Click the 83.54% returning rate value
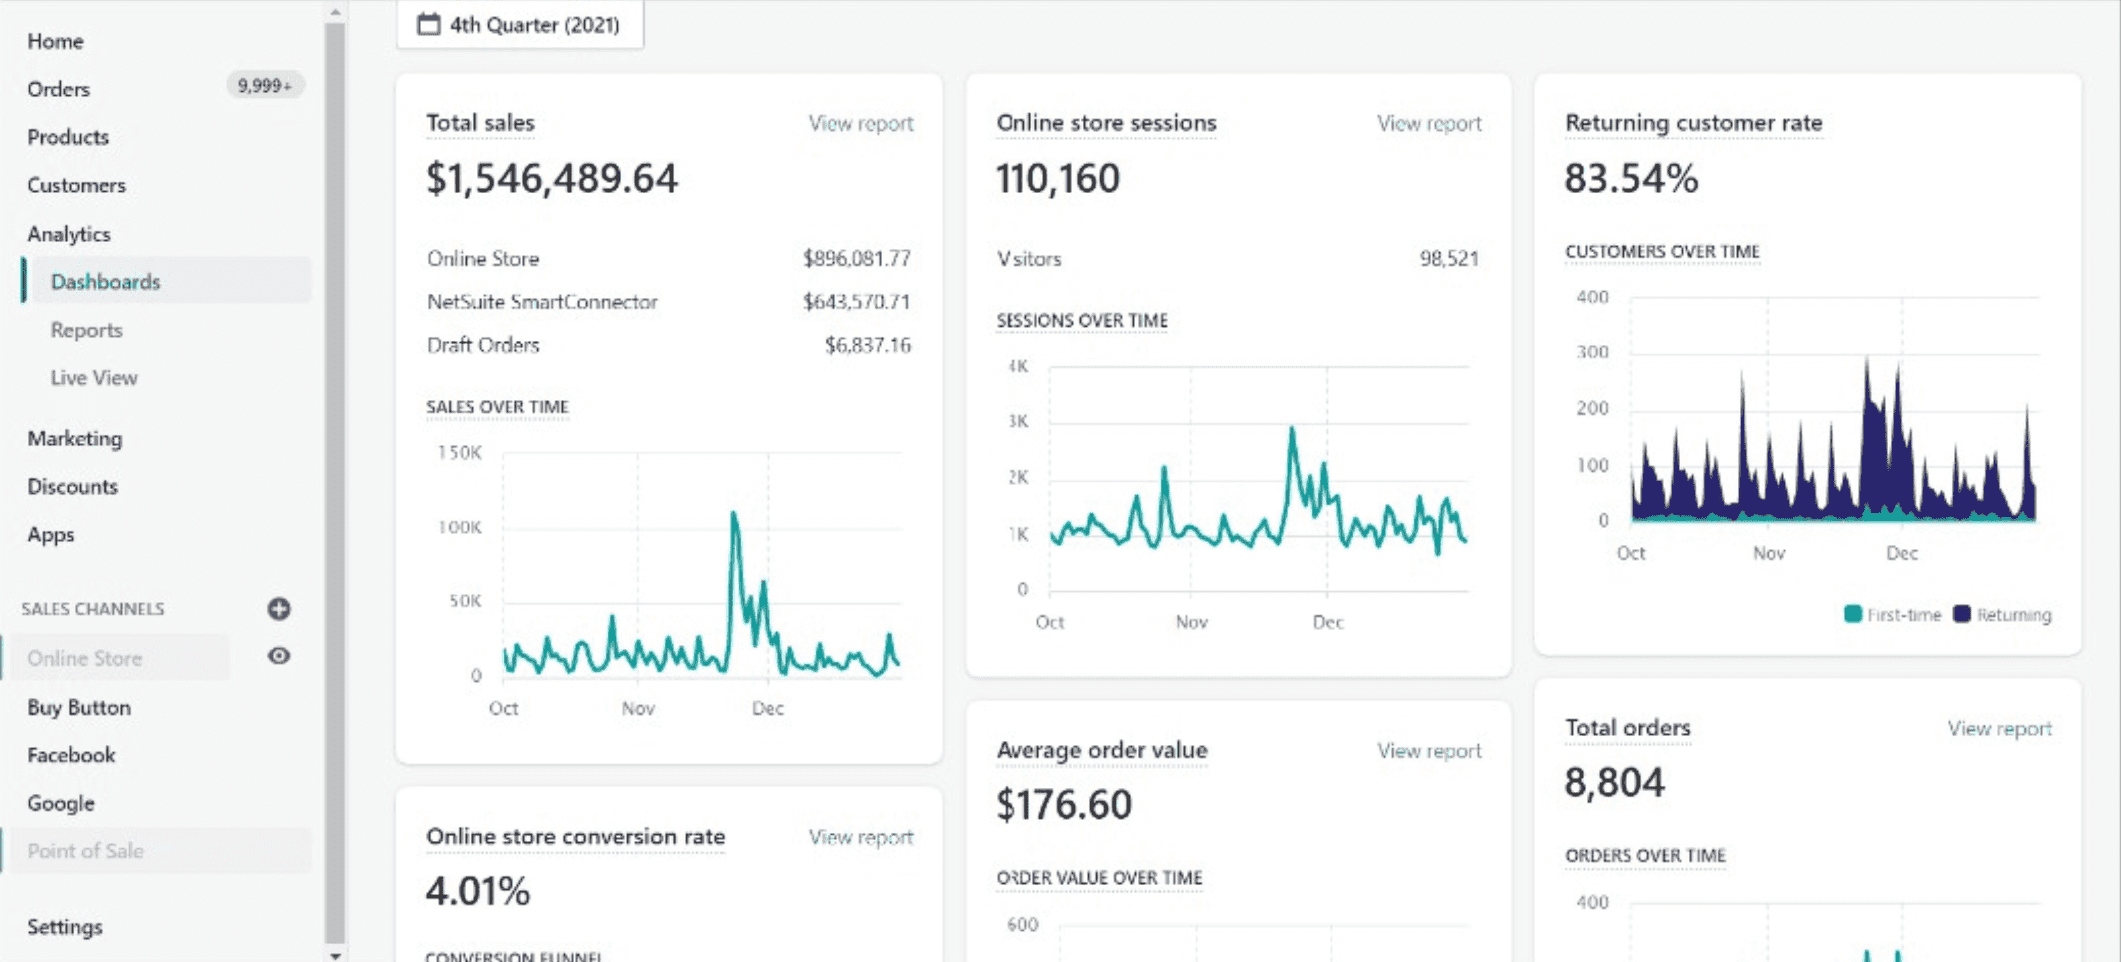 1631,179
